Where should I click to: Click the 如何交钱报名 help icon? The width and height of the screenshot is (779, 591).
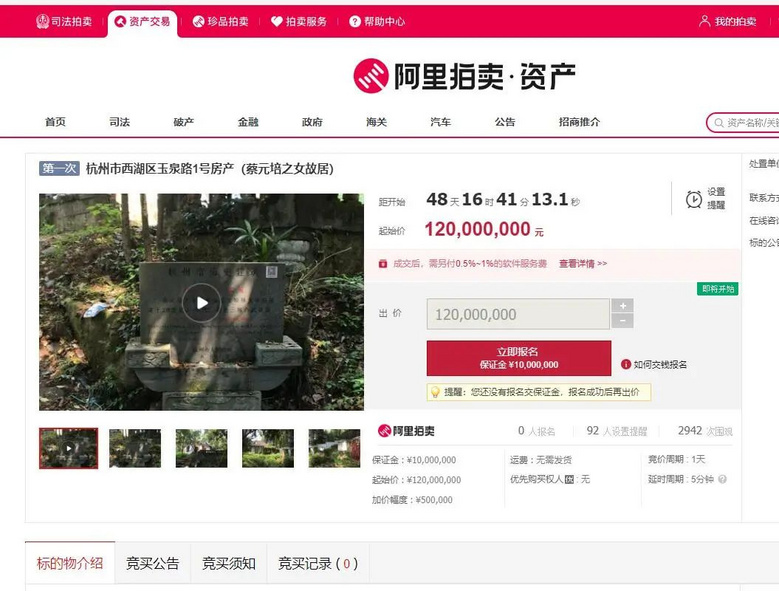(x=626, y=365)
